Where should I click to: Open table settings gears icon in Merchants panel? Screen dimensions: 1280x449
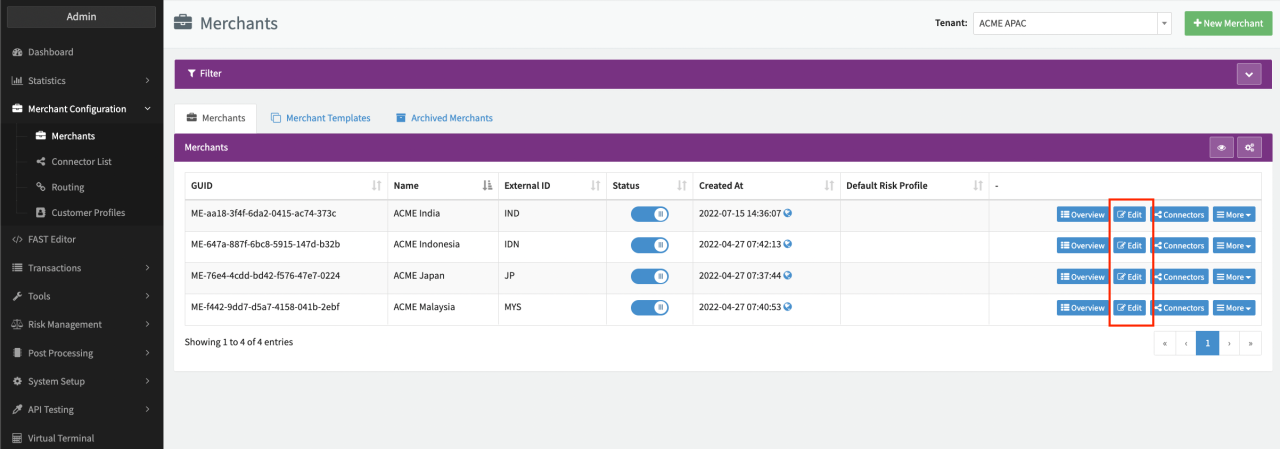click(1249, 148)
